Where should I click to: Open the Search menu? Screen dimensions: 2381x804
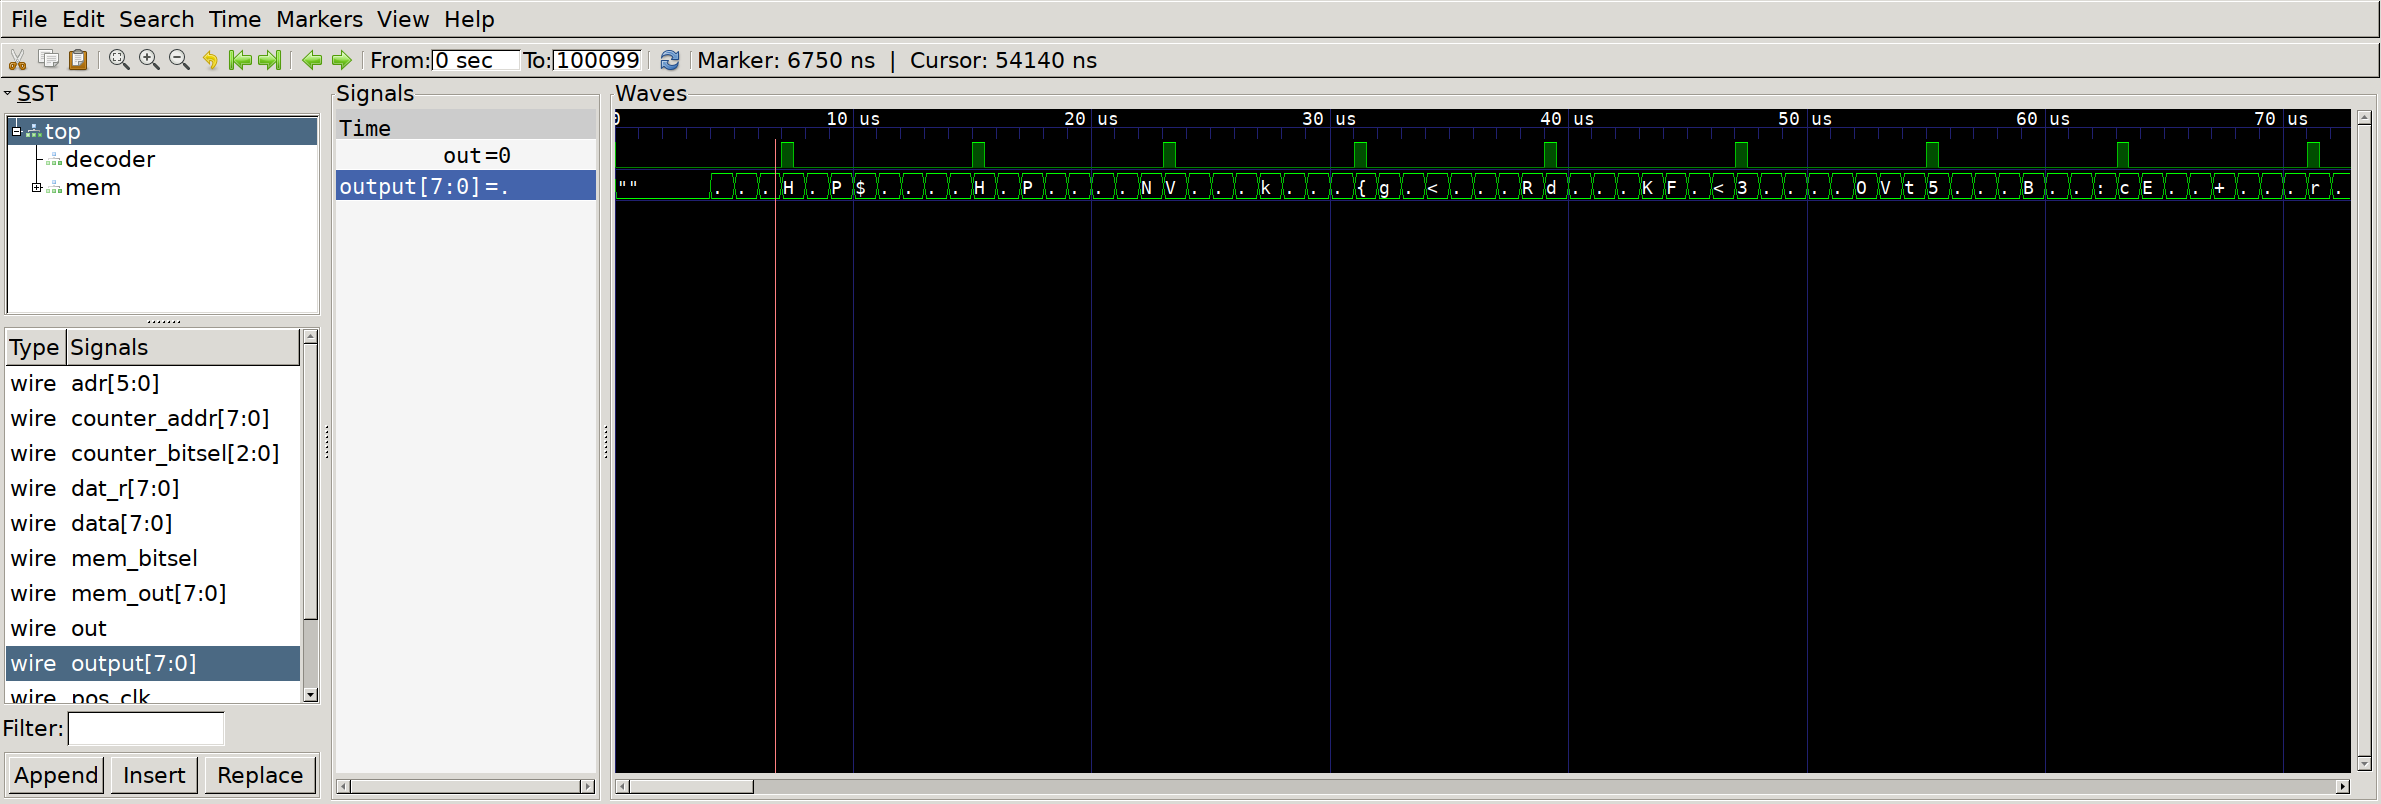point(156,19)
